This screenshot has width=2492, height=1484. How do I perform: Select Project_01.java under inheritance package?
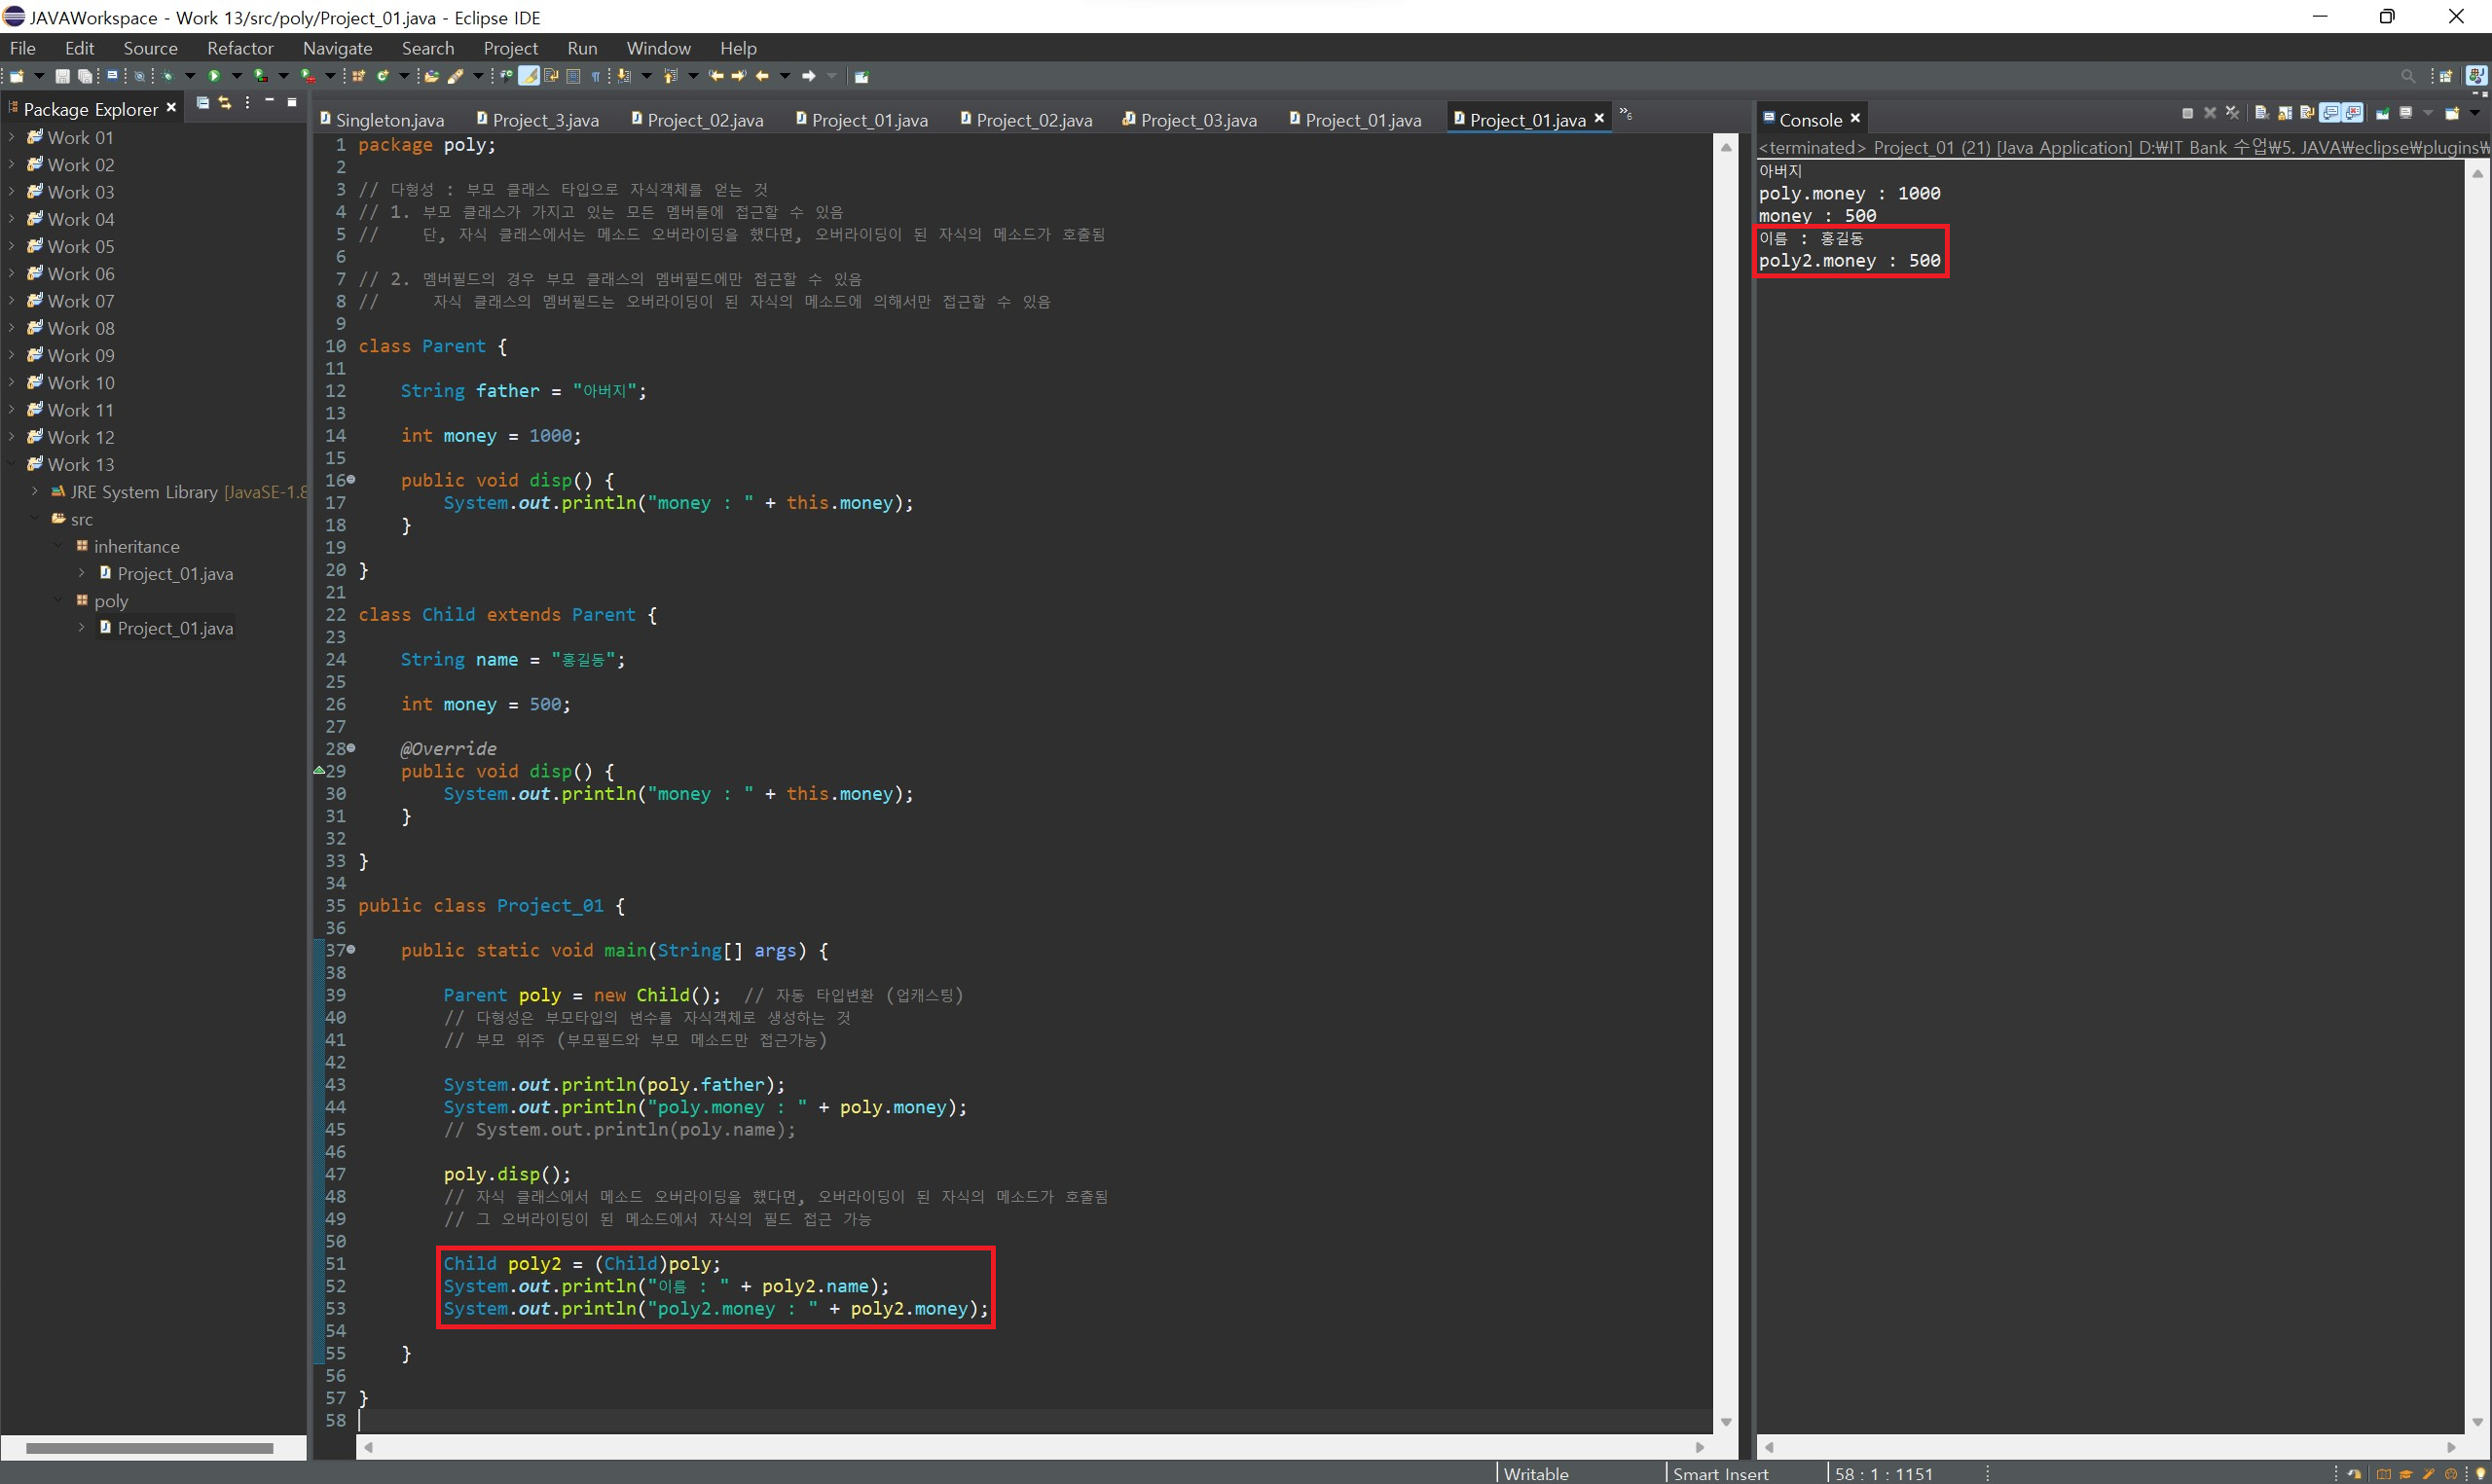(x=174, y=574)
